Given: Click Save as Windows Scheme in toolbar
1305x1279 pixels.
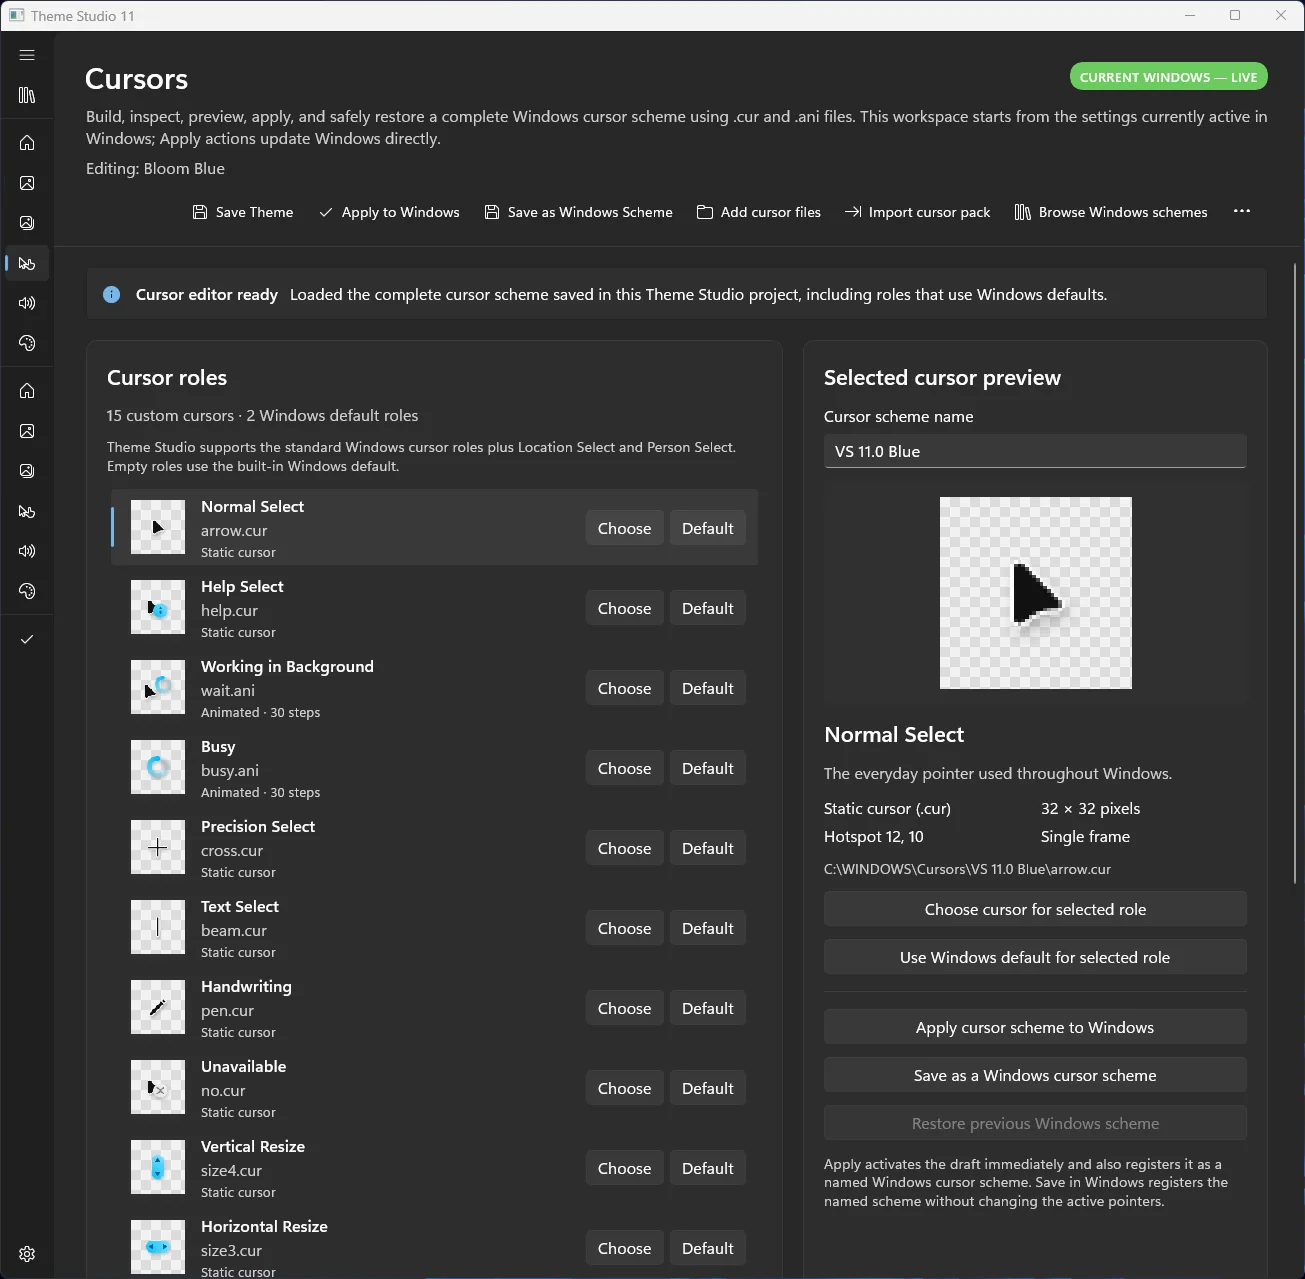Looking at the screenshot, I should [x=578, y=212].
